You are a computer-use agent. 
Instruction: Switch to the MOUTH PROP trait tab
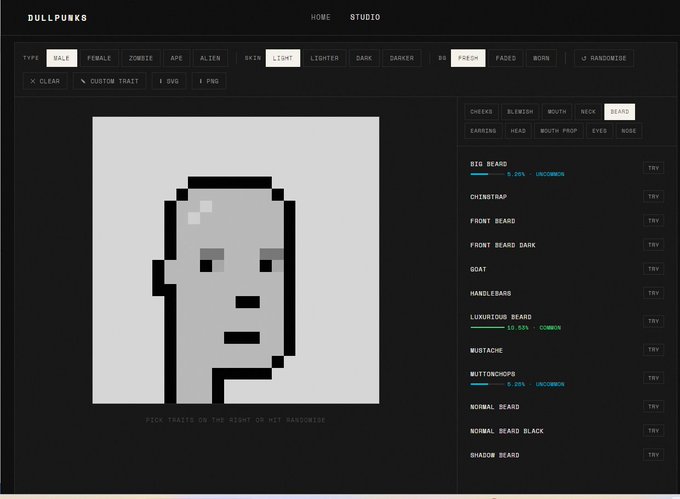(559, 131)
